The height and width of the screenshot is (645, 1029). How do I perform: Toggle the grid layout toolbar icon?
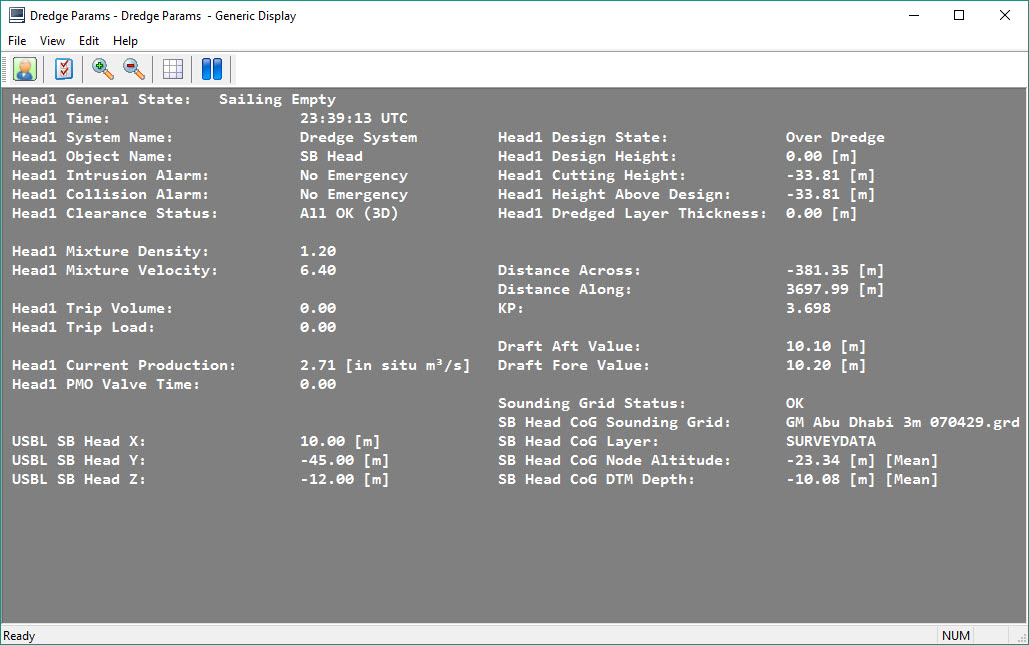point(173,69)
